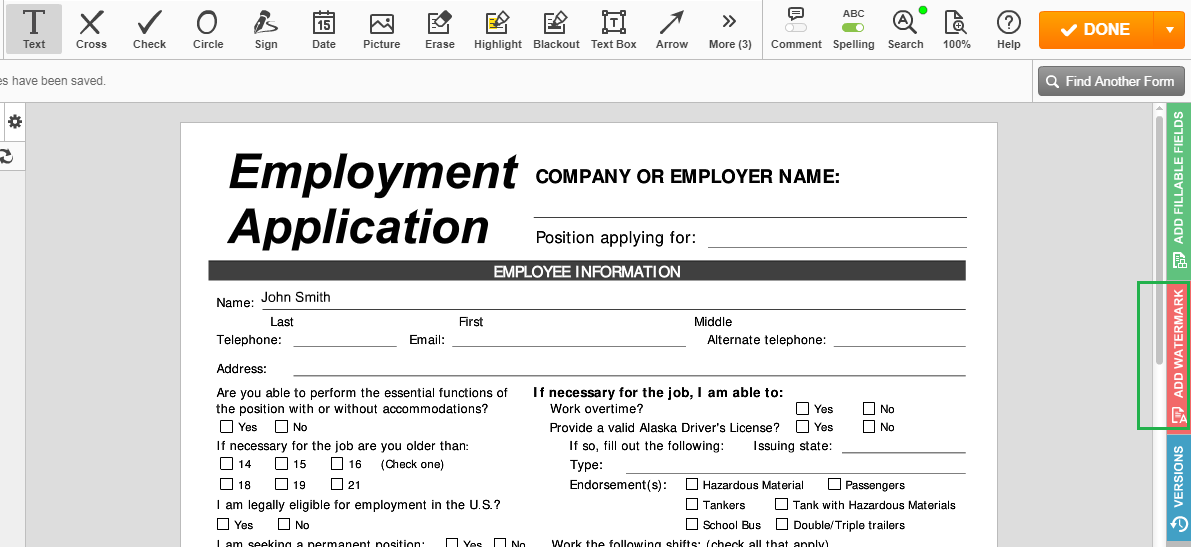Image resolution: width=1191 pixels, height=547 pixels.
Task: Open the Add Watermark tab
Action: [1179, 355]
